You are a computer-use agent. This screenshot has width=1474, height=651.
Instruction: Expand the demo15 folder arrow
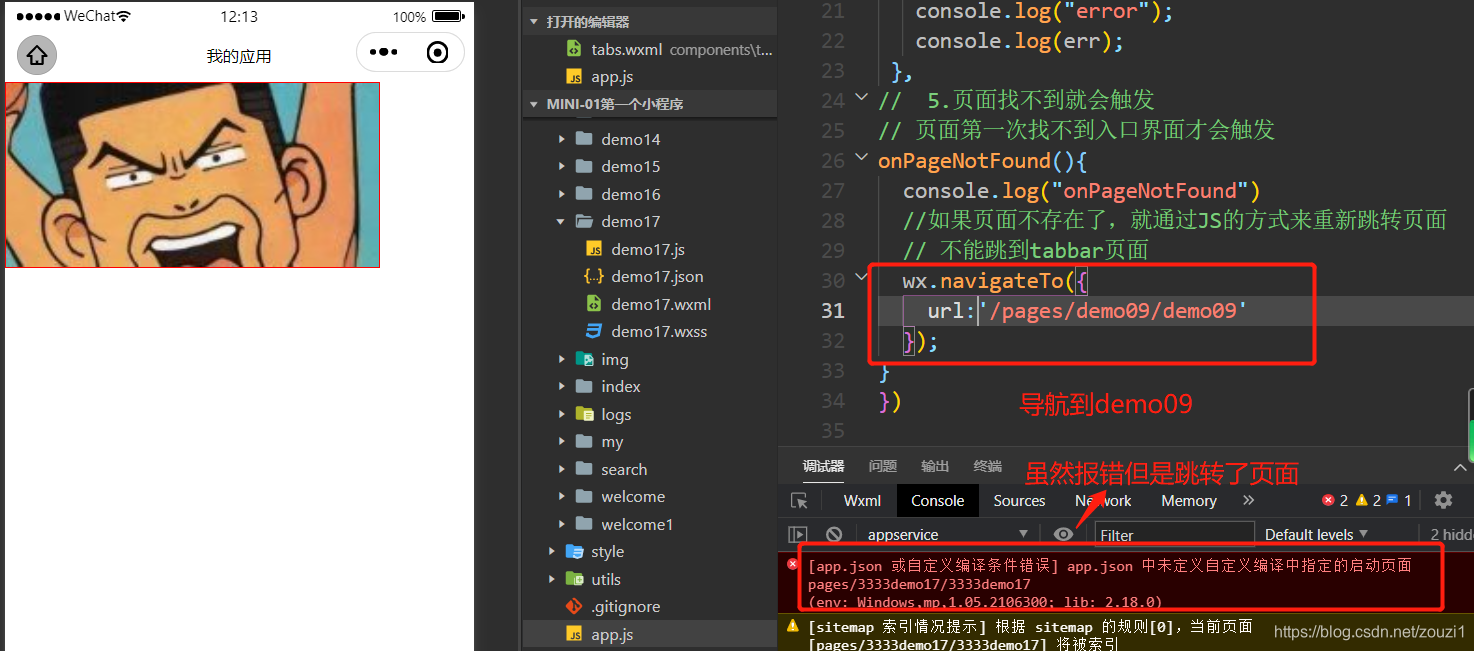point(562,166)
